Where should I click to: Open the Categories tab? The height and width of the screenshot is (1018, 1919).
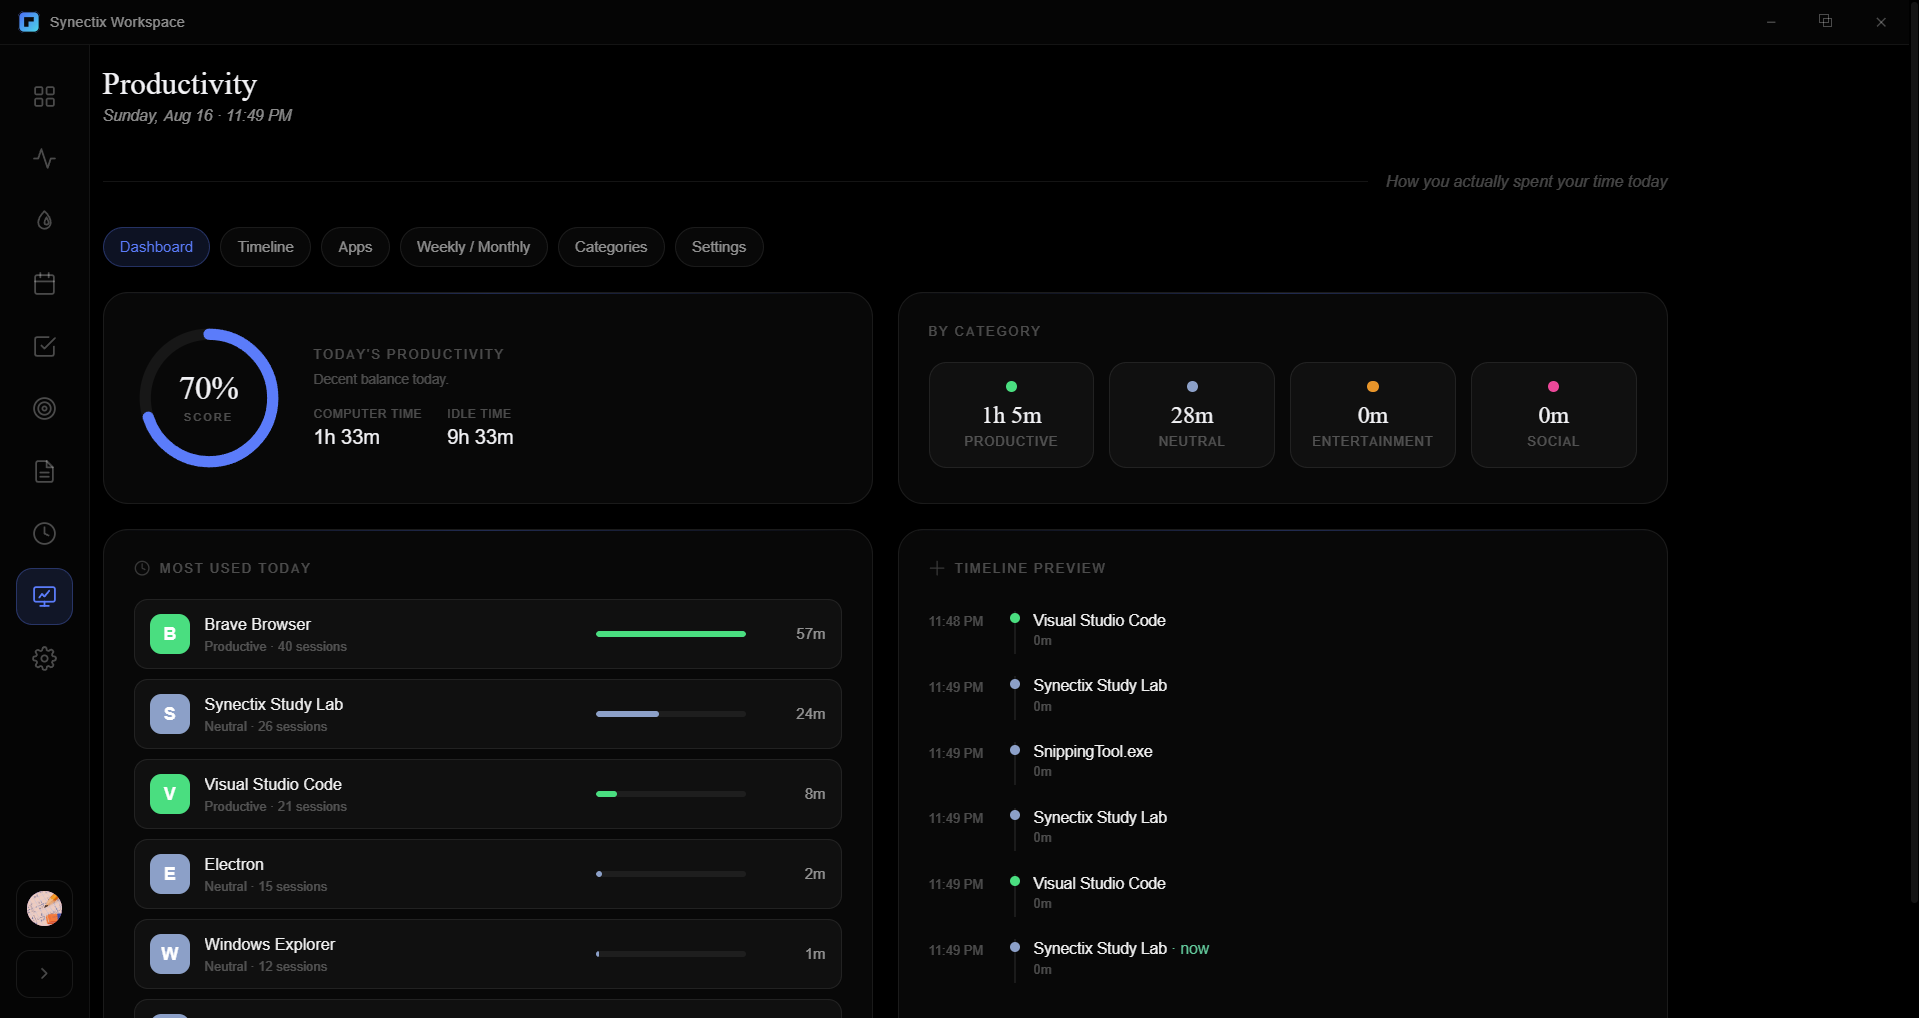611,247
